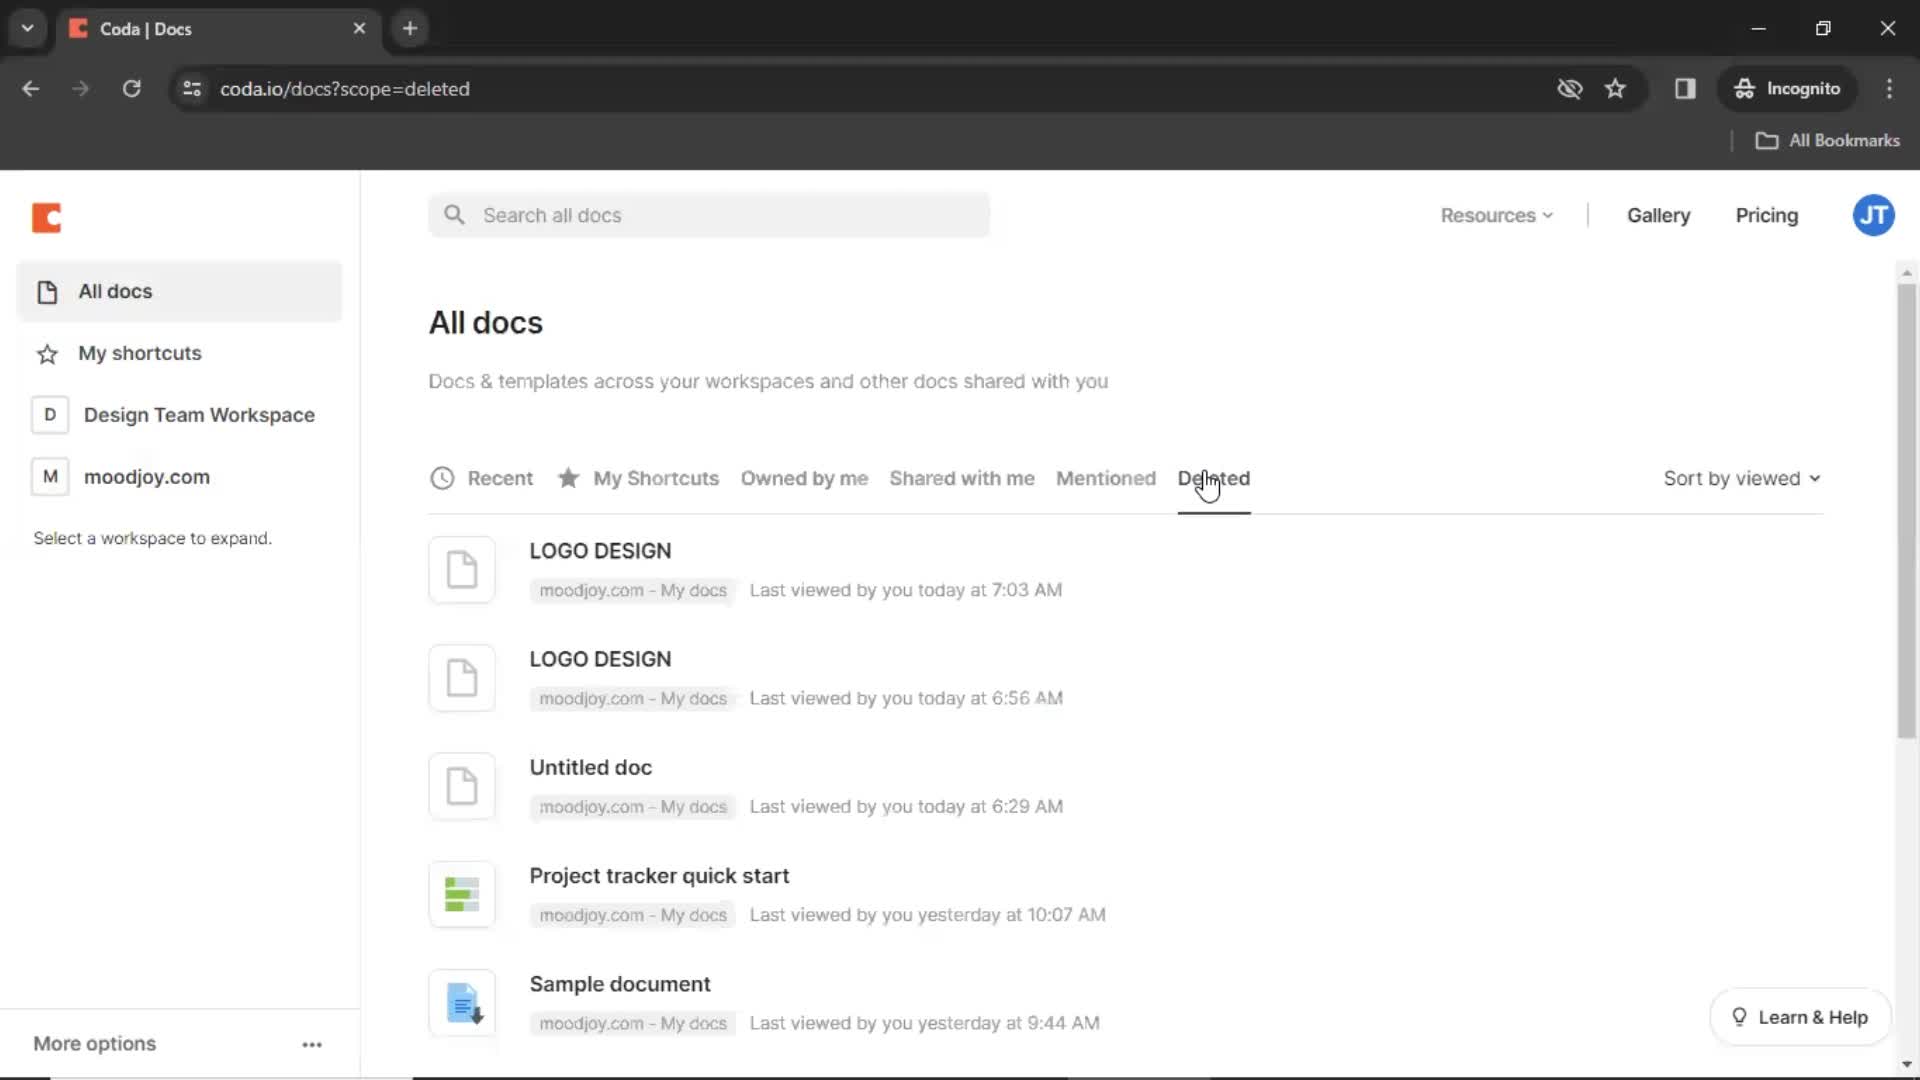Screen dimensions: 1920x1080
Task: Click Learn and Help button
Action: coord(1800,1017)
